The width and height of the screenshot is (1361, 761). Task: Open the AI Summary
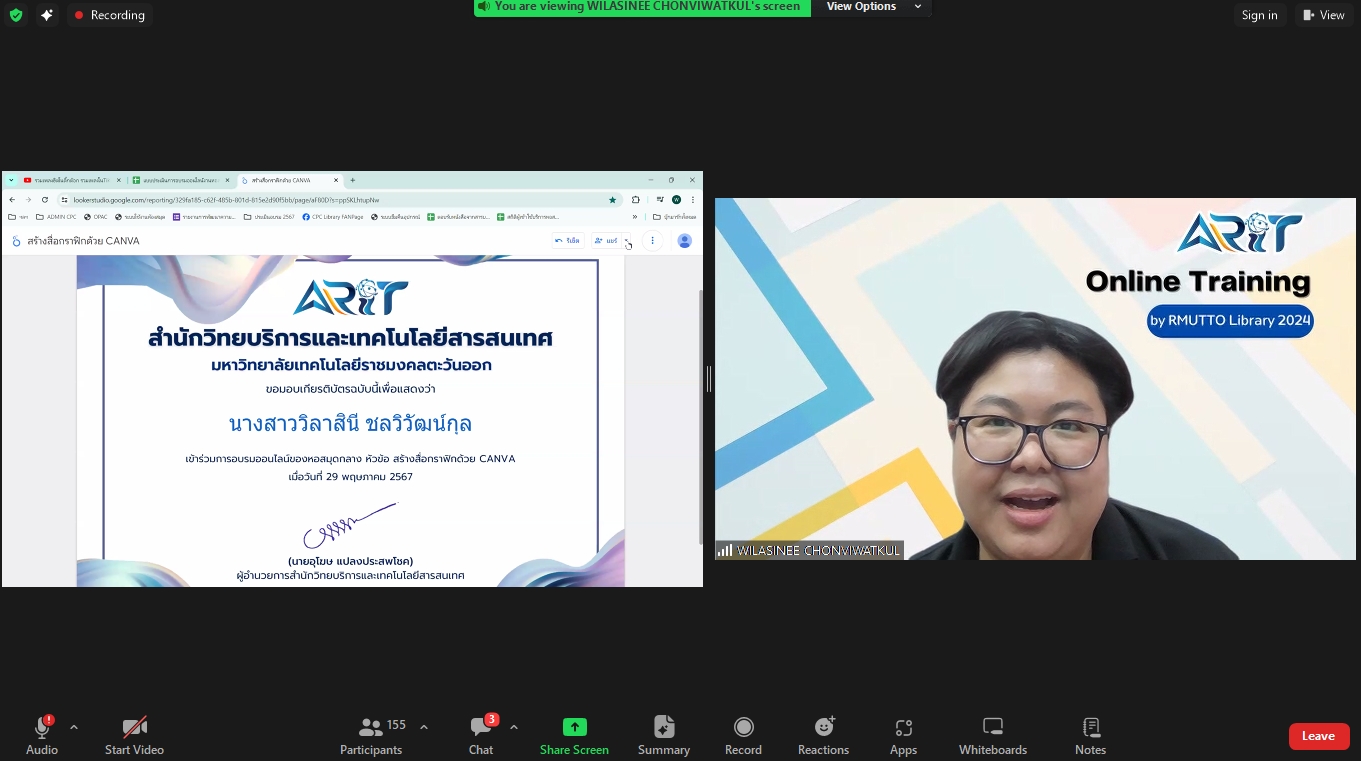pyautogui.click(x=664, y=735)
